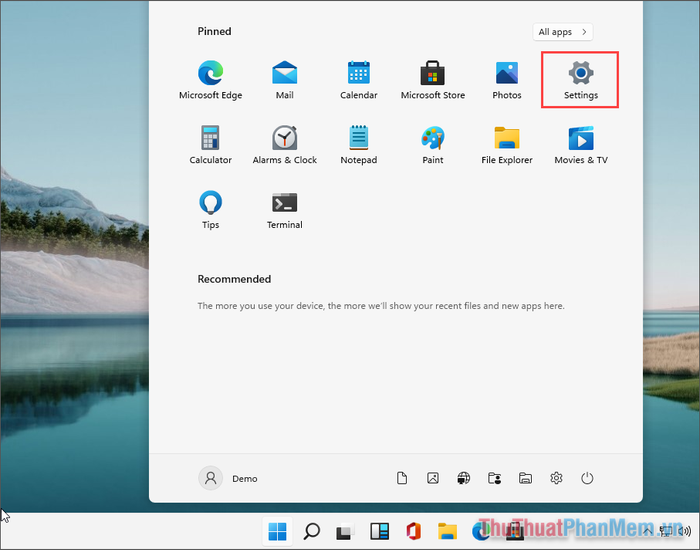Launch the Photos app
The height and width of the screenshot is (550, 700).
click(x=507, y=80)
